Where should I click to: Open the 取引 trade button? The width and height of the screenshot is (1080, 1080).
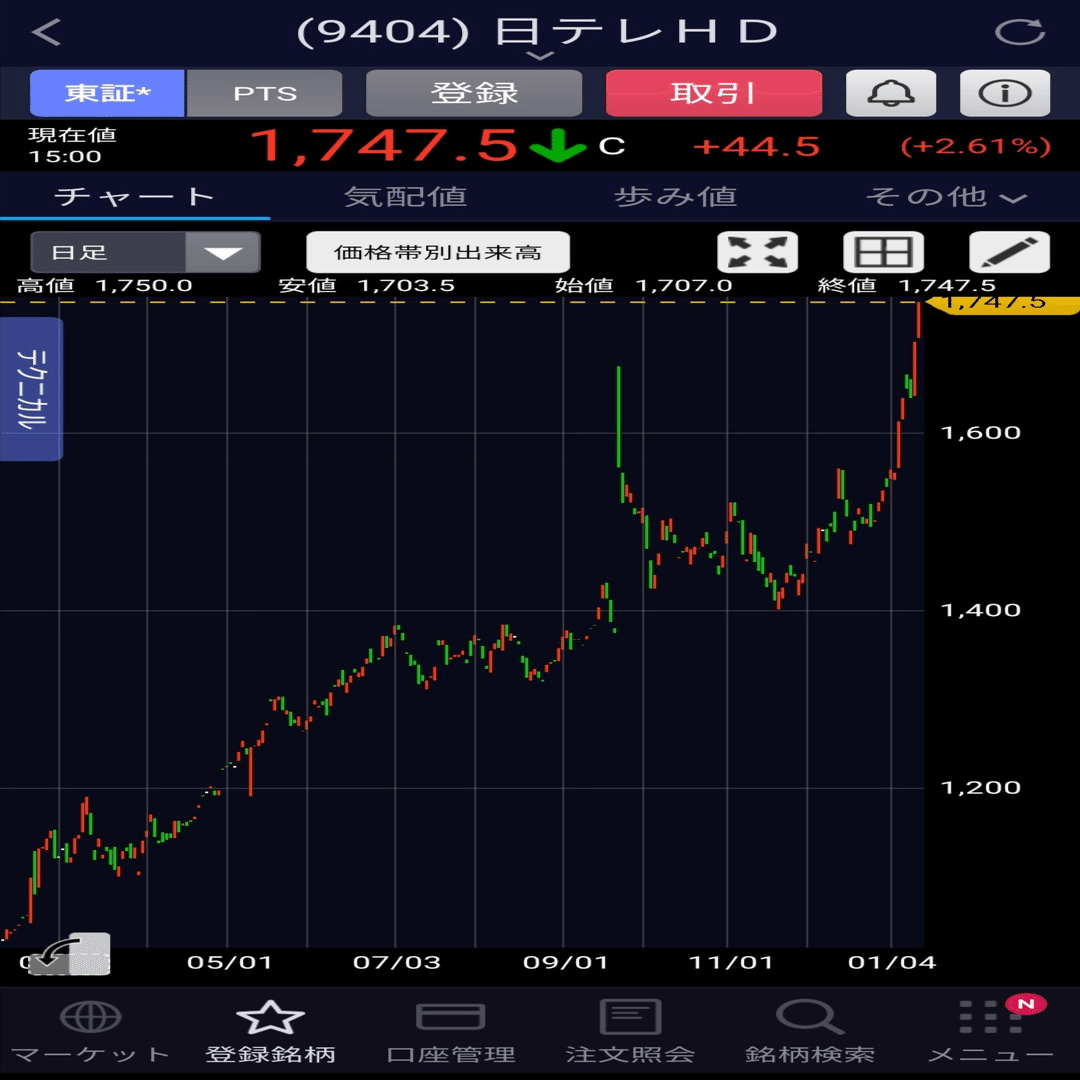714,92
